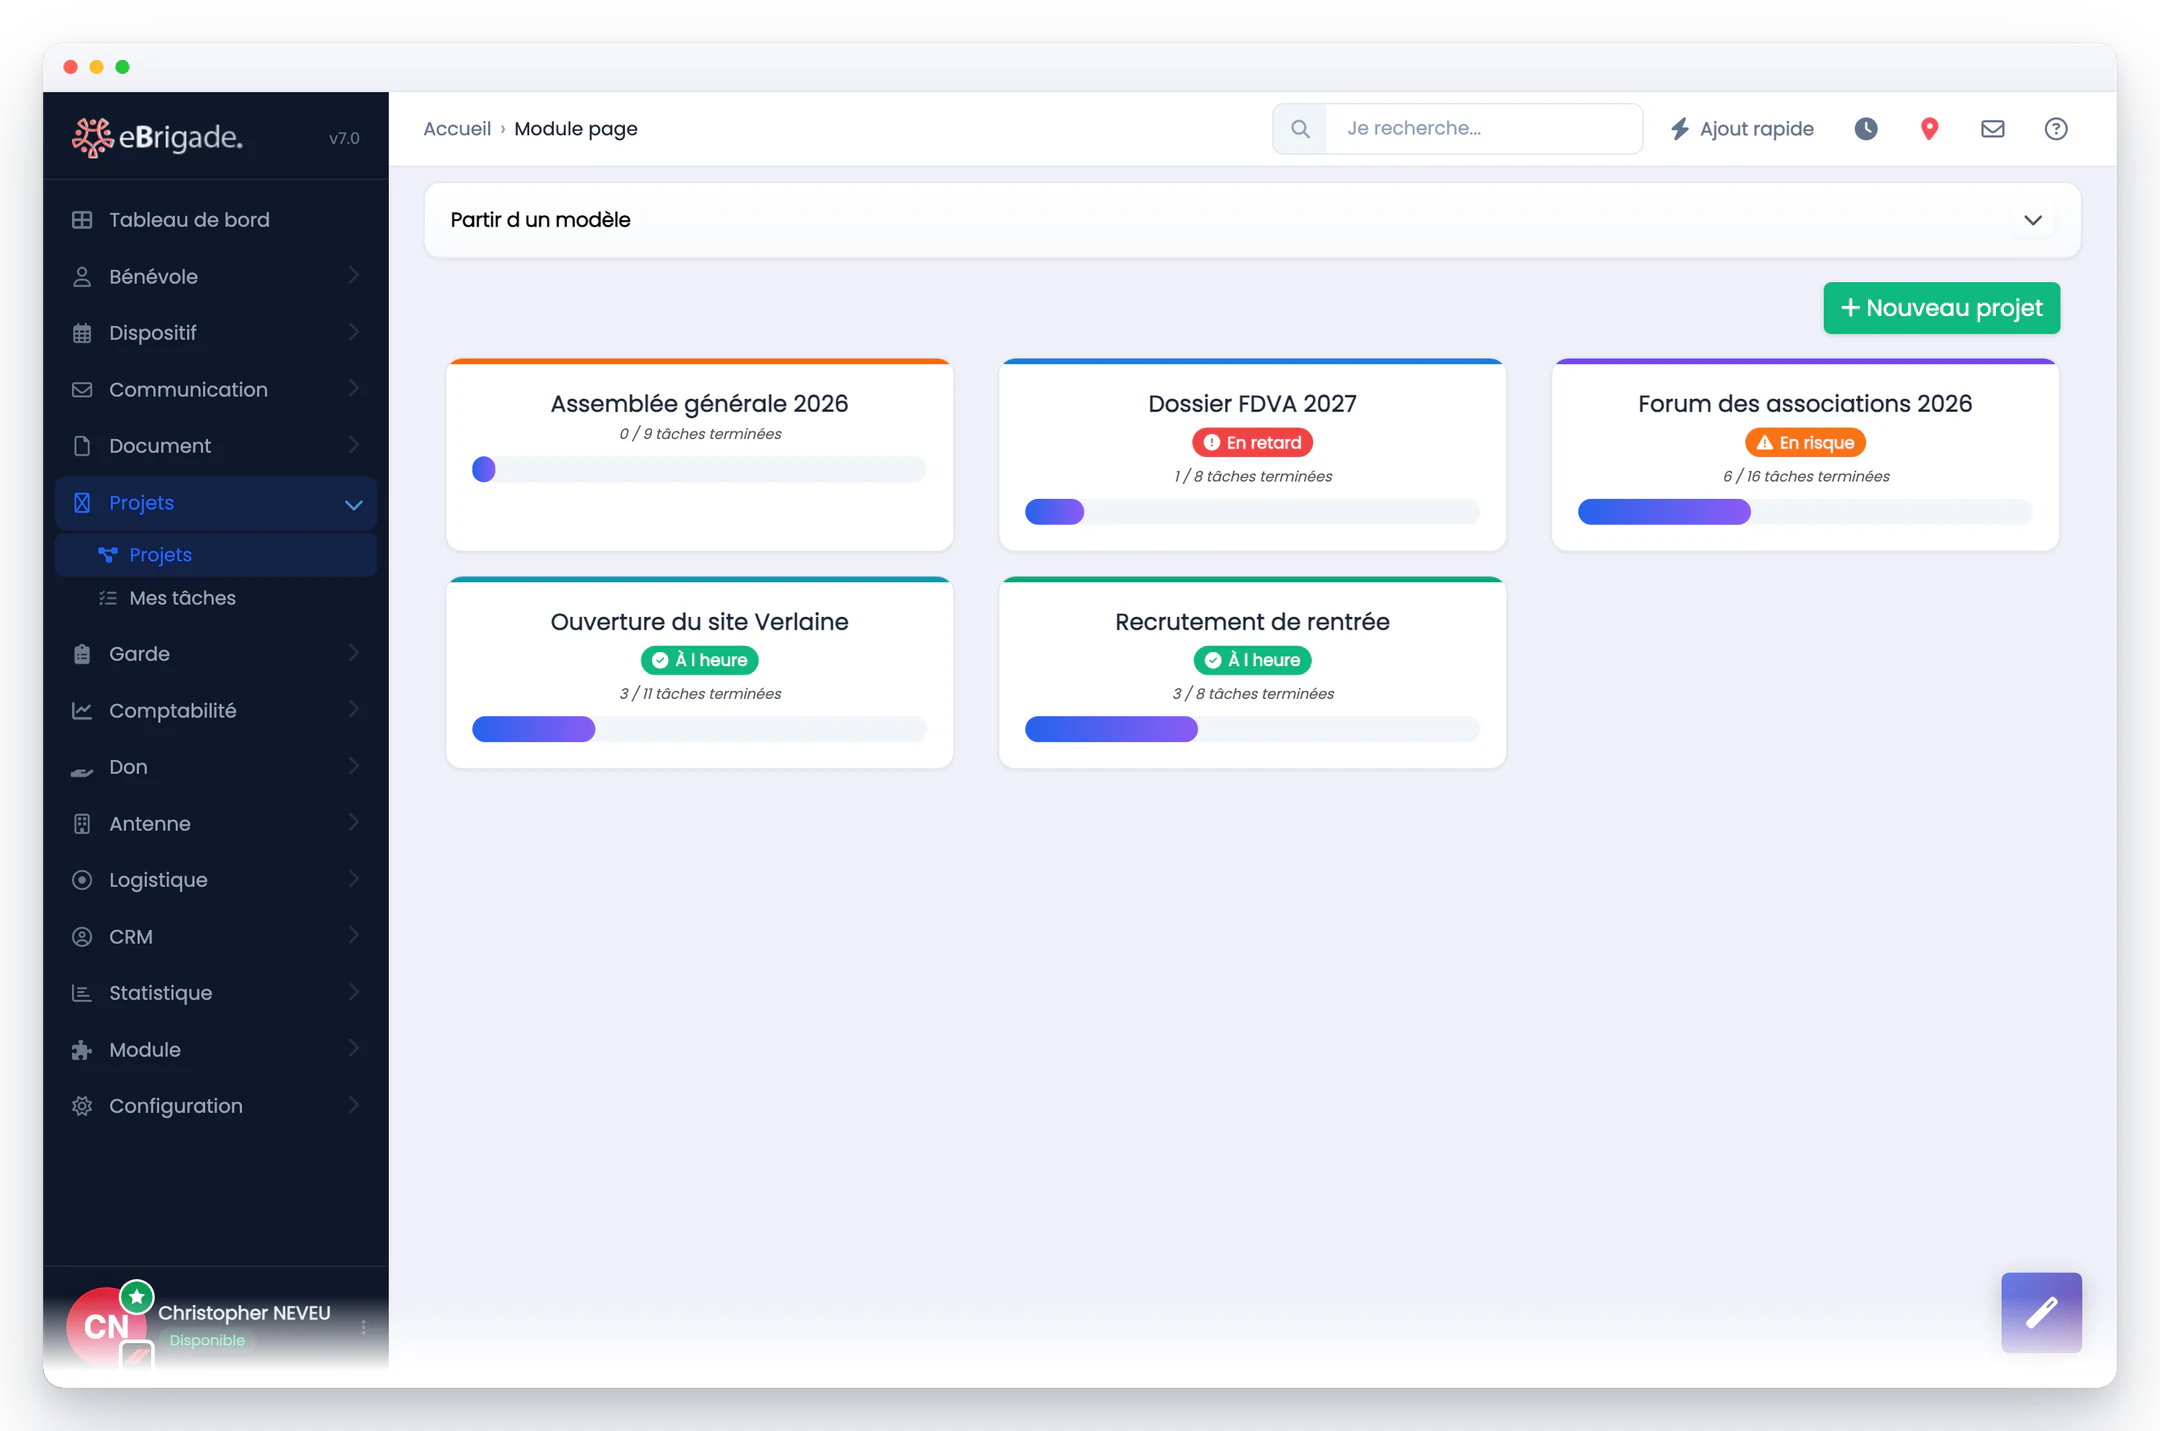
Task: Click the Garde clipboard icon
Action: click(82, 654)
